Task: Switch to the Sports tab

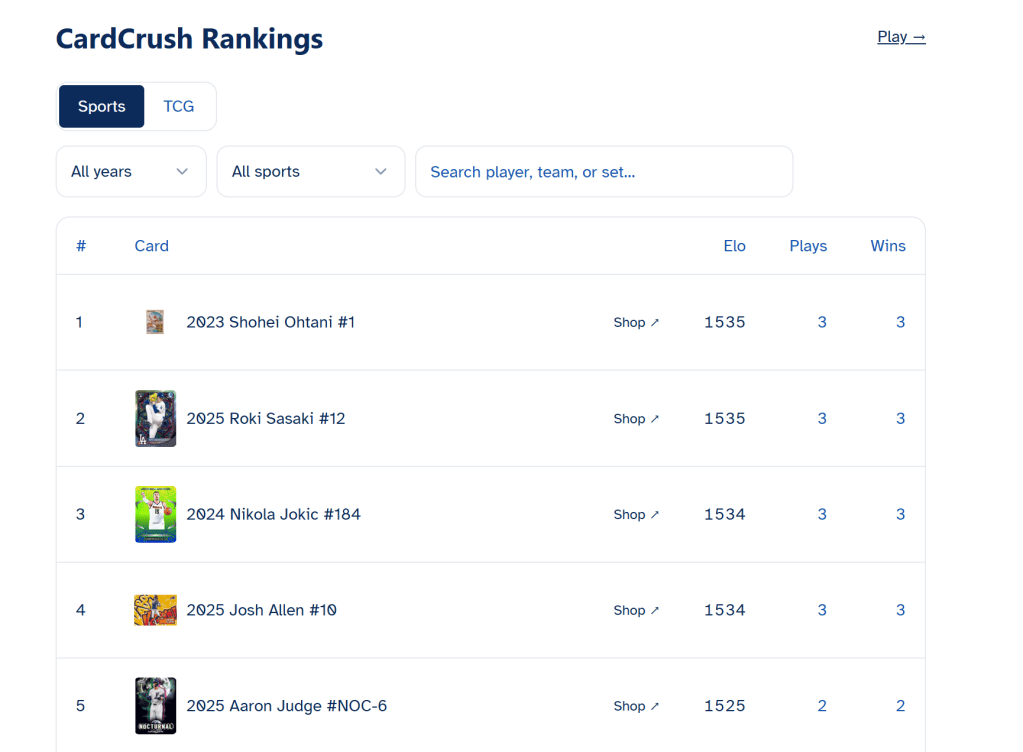Action: coord(101,106)
